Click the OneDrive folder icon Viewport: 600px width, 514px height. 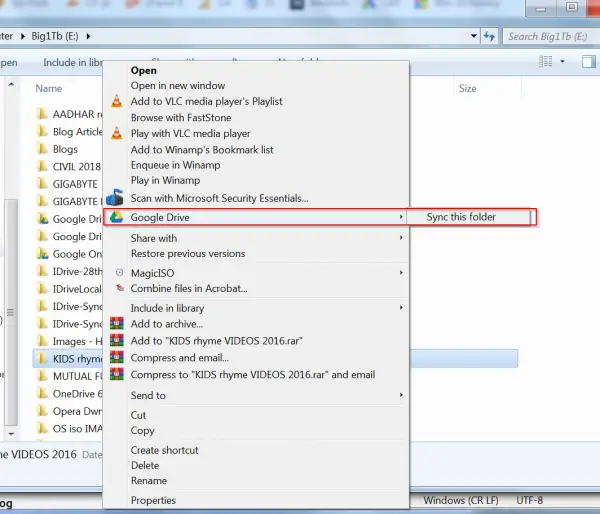click(42, 393)
